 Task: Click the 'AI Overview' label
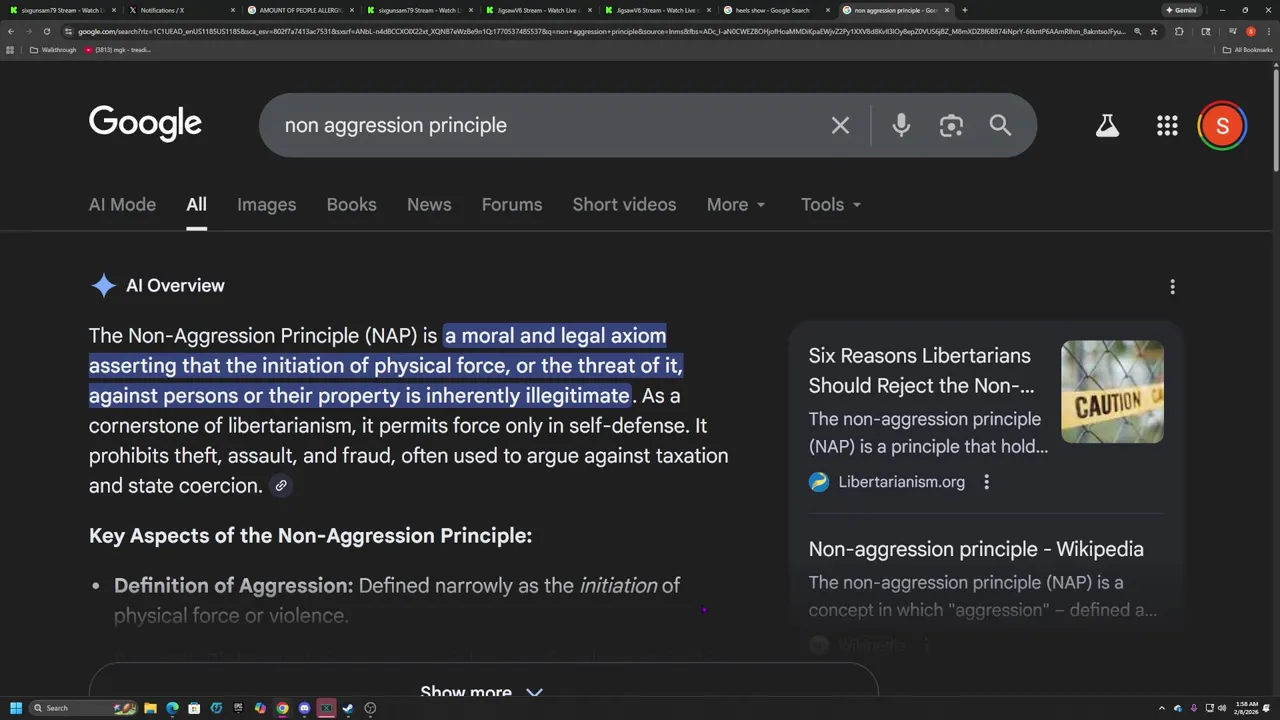pyautogui.click(x=175, y=286)
